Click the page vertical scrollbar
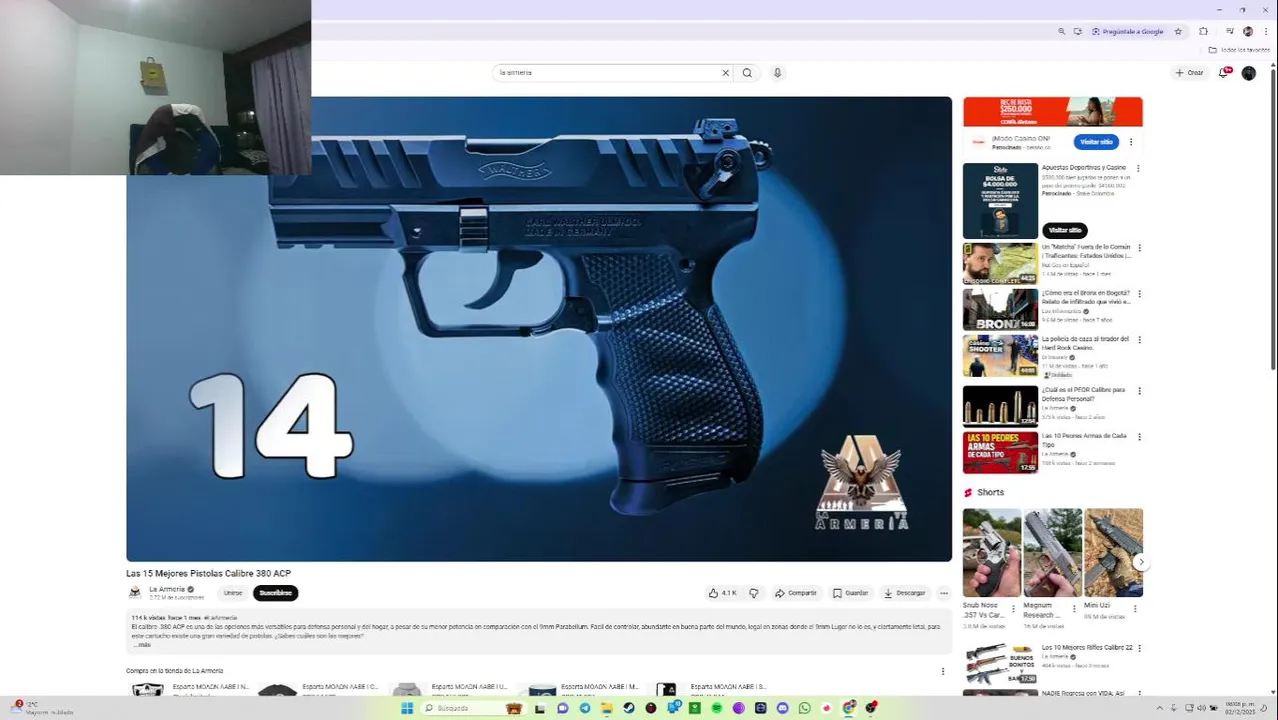This screenshot has width=1278, height=720. (1272, 220)
